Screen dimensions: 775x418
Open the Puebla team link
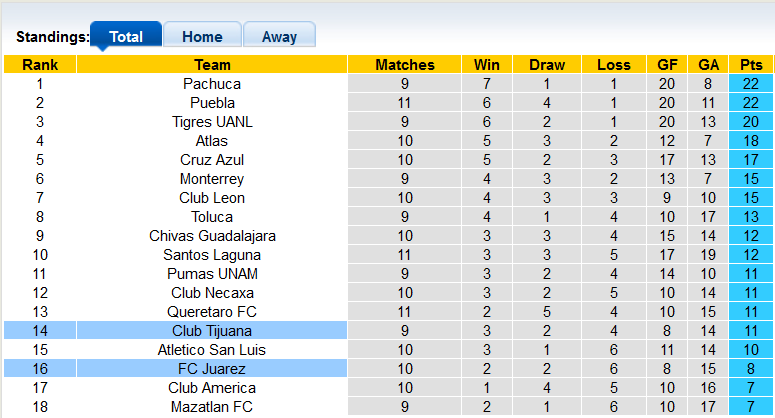coord(212,103)
